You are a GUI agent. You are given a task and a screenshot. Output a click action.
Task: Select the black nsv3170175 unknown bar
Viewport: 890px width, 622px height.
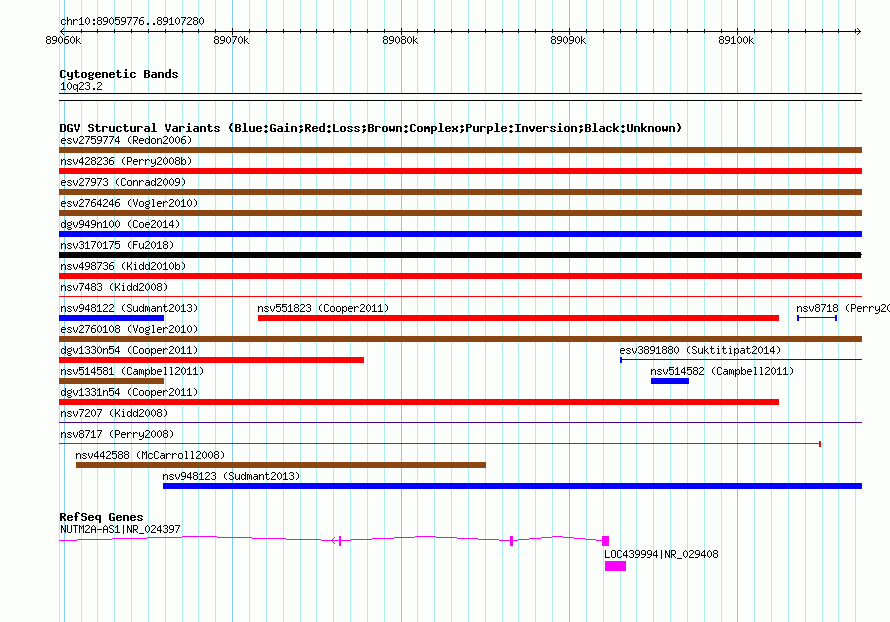pos(460,255)
